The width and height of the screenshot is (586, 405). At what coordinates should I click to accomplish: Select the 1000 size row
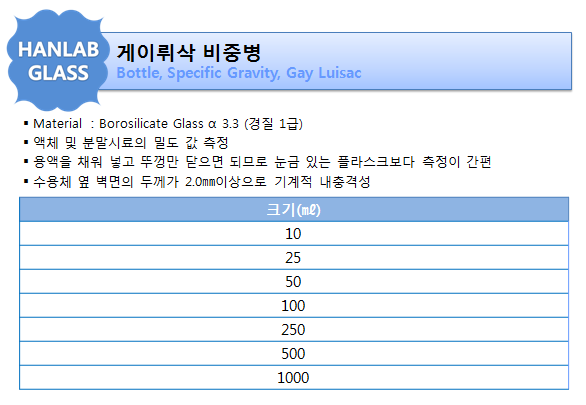pyautogui.click(x=294, y=377)
